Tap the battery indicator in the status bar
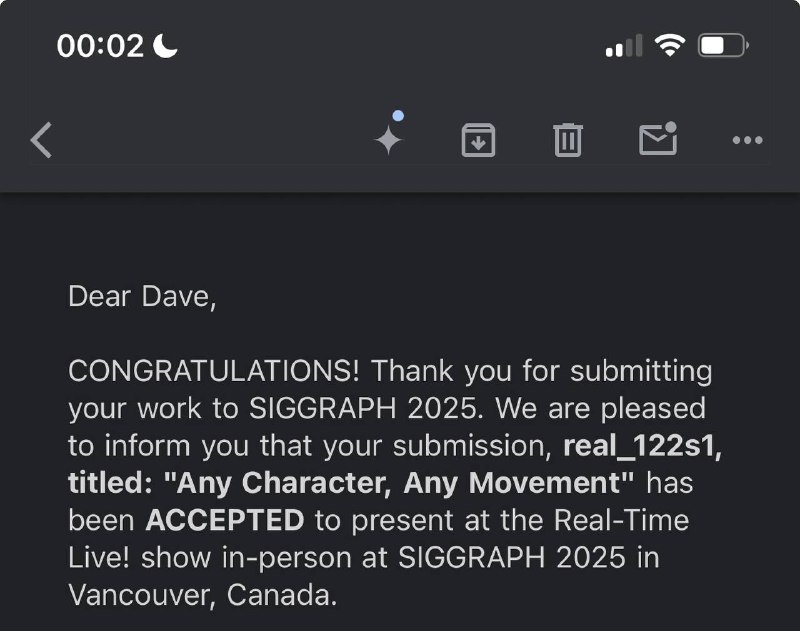Viewport: 800px width, 631px height. tap(723, 45)
